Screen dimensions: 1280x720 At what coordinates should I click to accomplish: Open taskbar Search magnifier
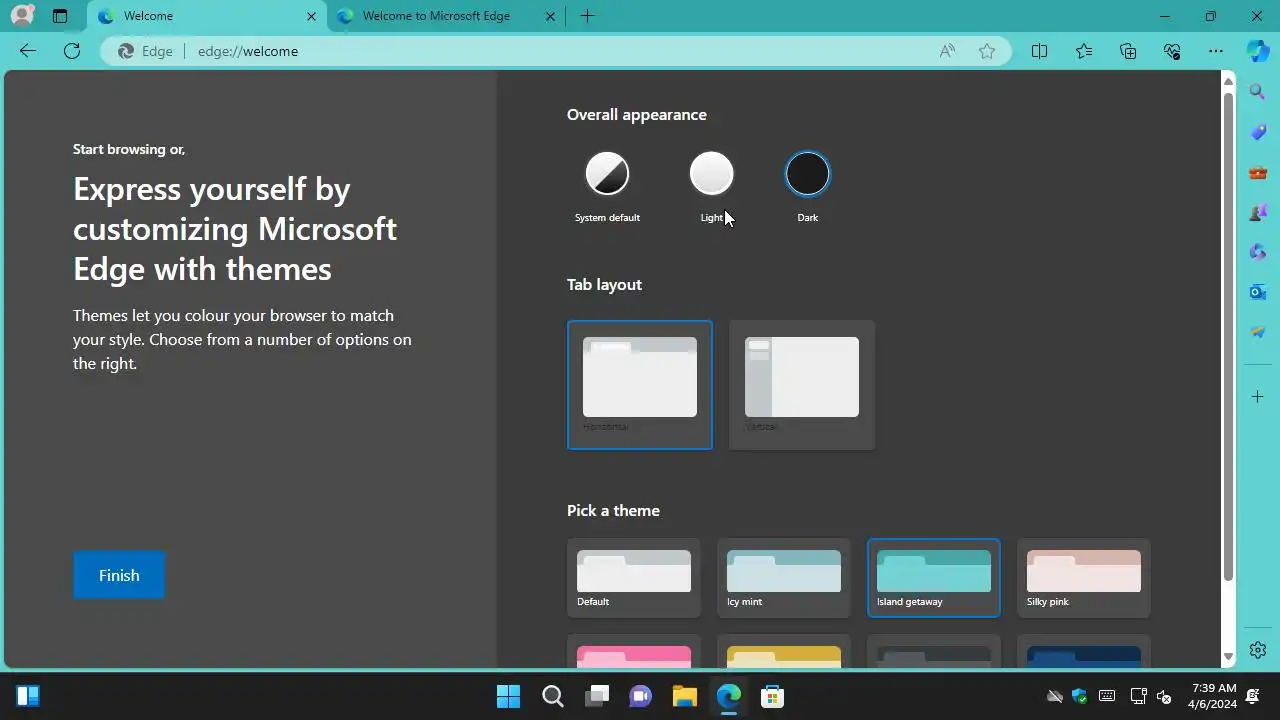552,696
